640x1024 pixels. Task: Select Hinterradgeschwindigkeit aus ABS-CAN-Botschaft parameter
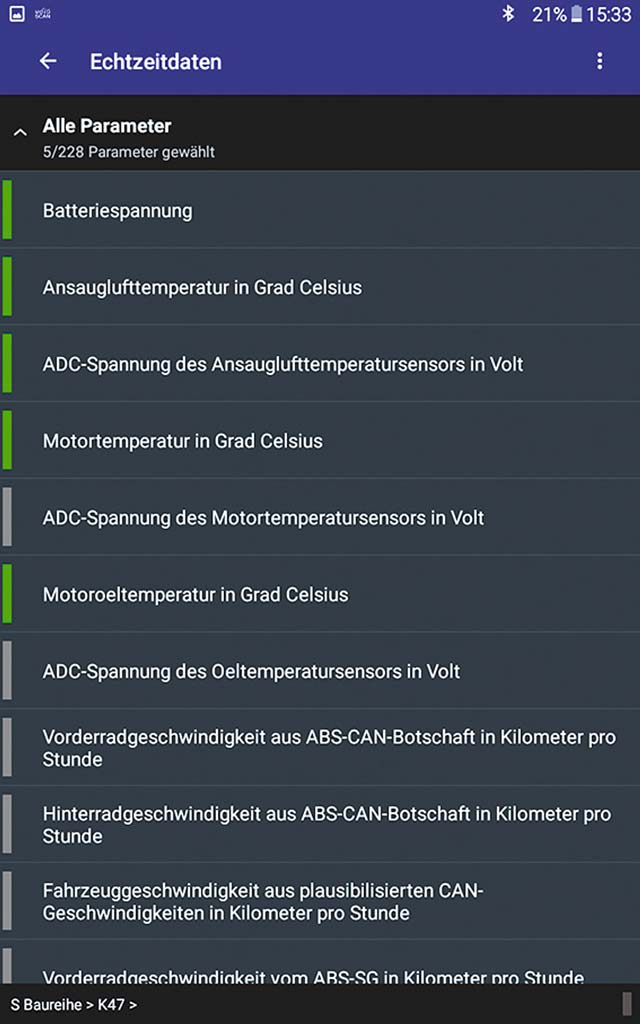(320, 824)
